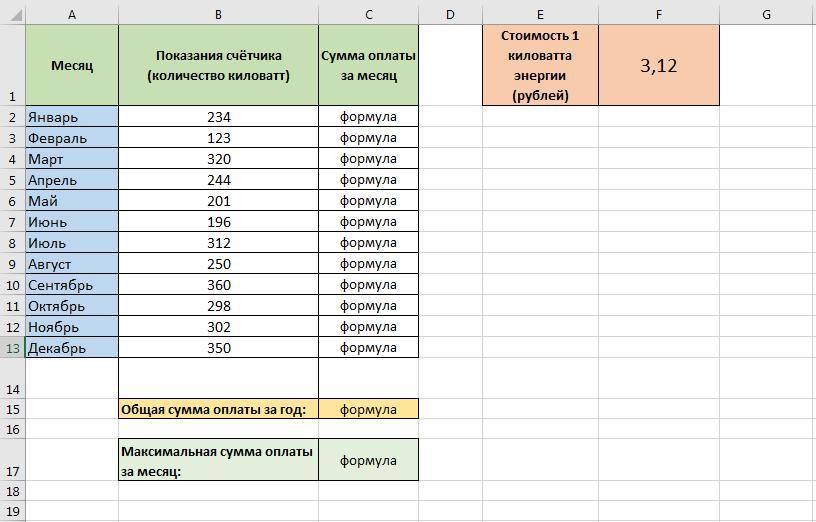Screen dimensions: 816x522
Task: Select the 'формула' cell in the Январь row
Action: click(368, 117)
